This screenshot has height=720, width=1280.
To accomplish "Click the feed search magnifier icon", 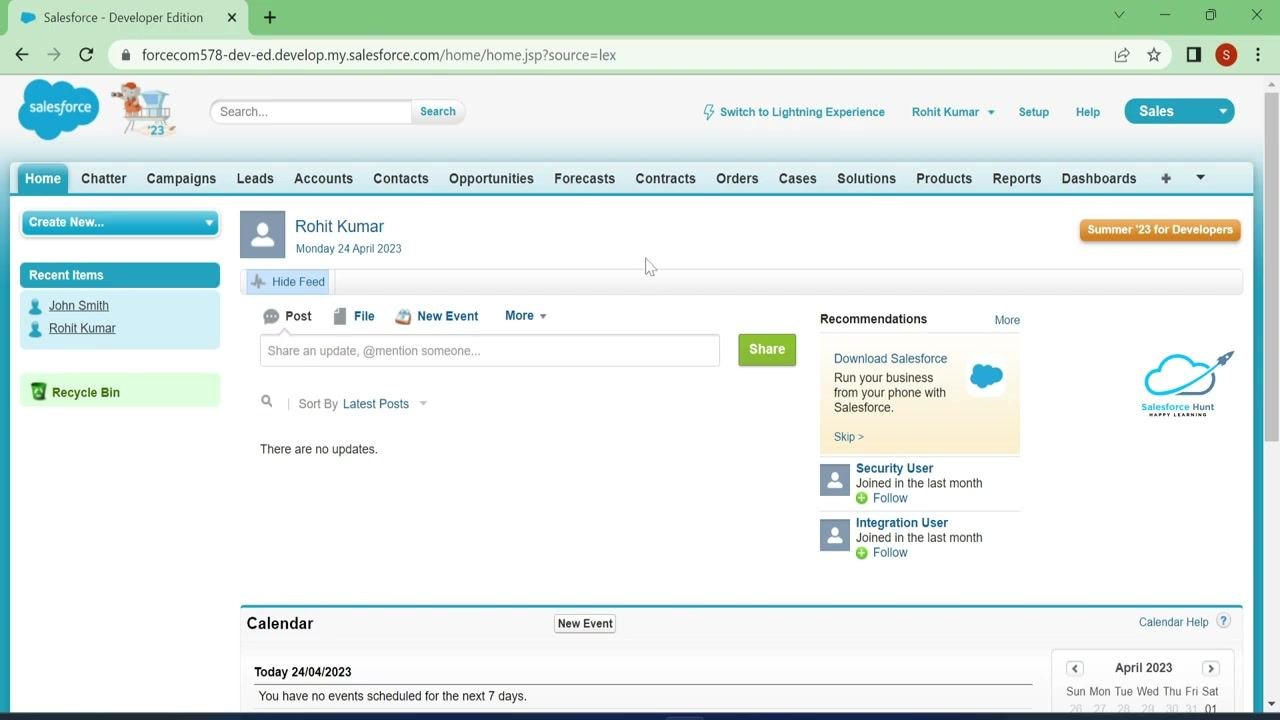I will (x=267, y=401).
